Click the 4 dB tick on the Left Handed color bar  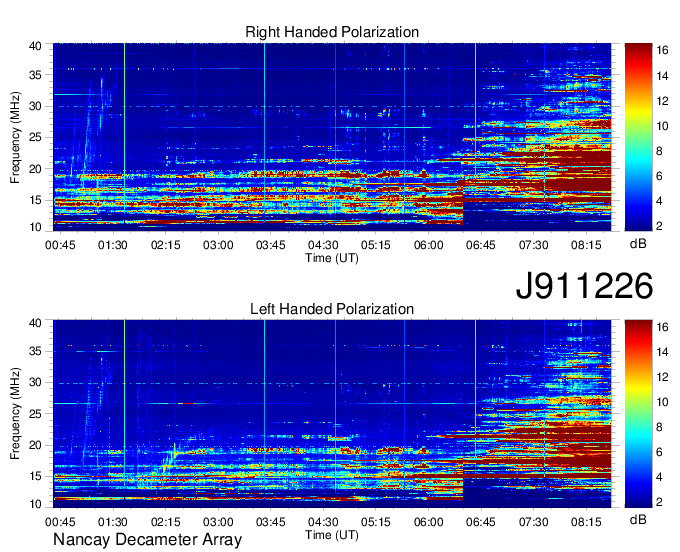(x=659, y=477)
